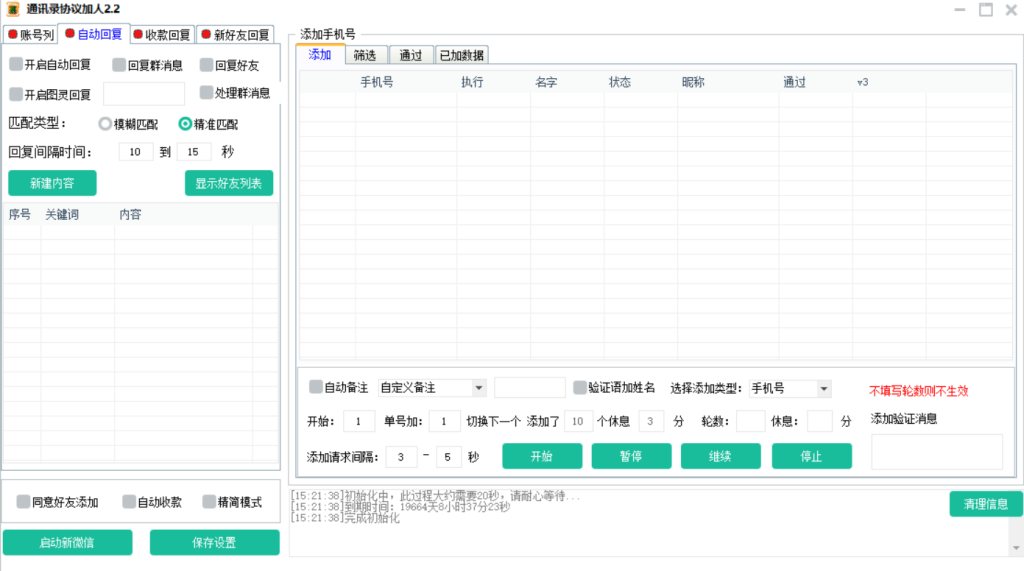This screenshot has width=1024, height=571.
Task: Enable 自动备注 checkbox
Action: coord(316,387)
